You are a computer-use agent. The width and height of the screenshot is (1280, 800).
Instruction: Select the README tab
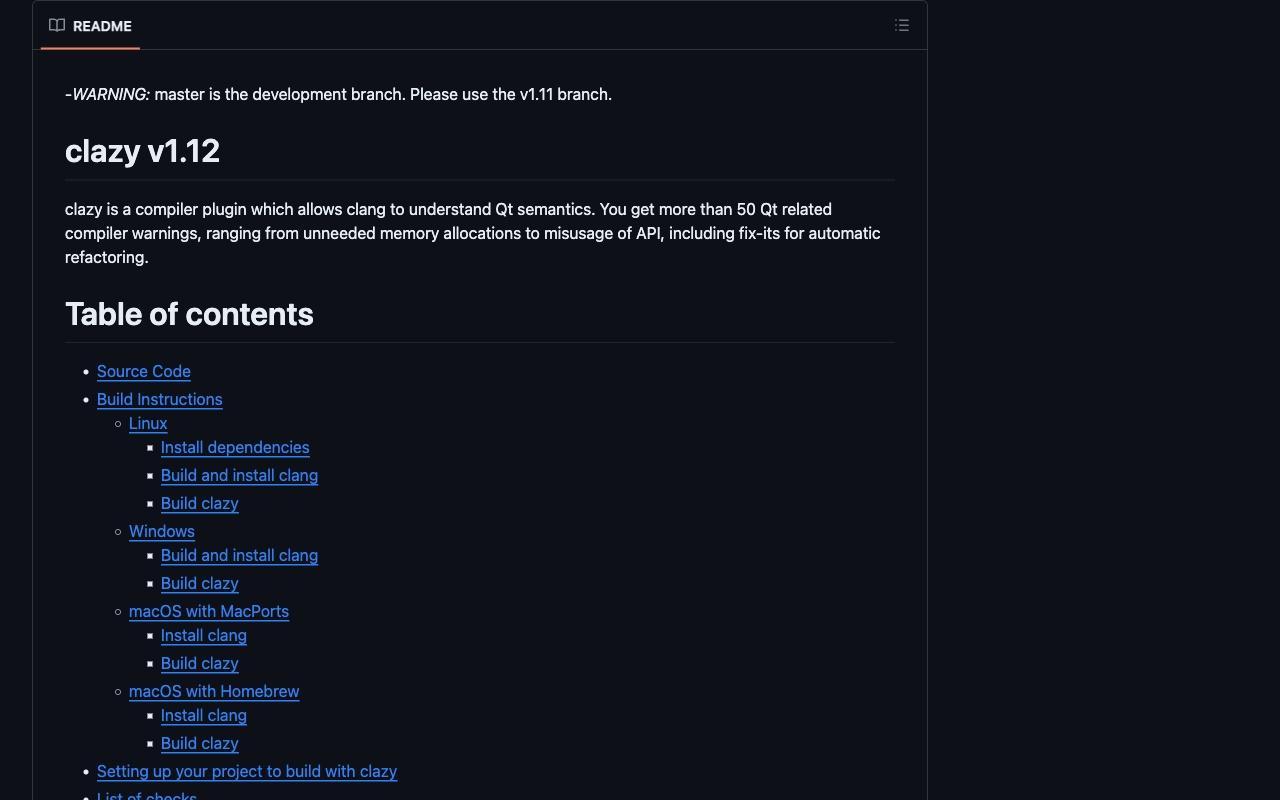coord(90,26)
